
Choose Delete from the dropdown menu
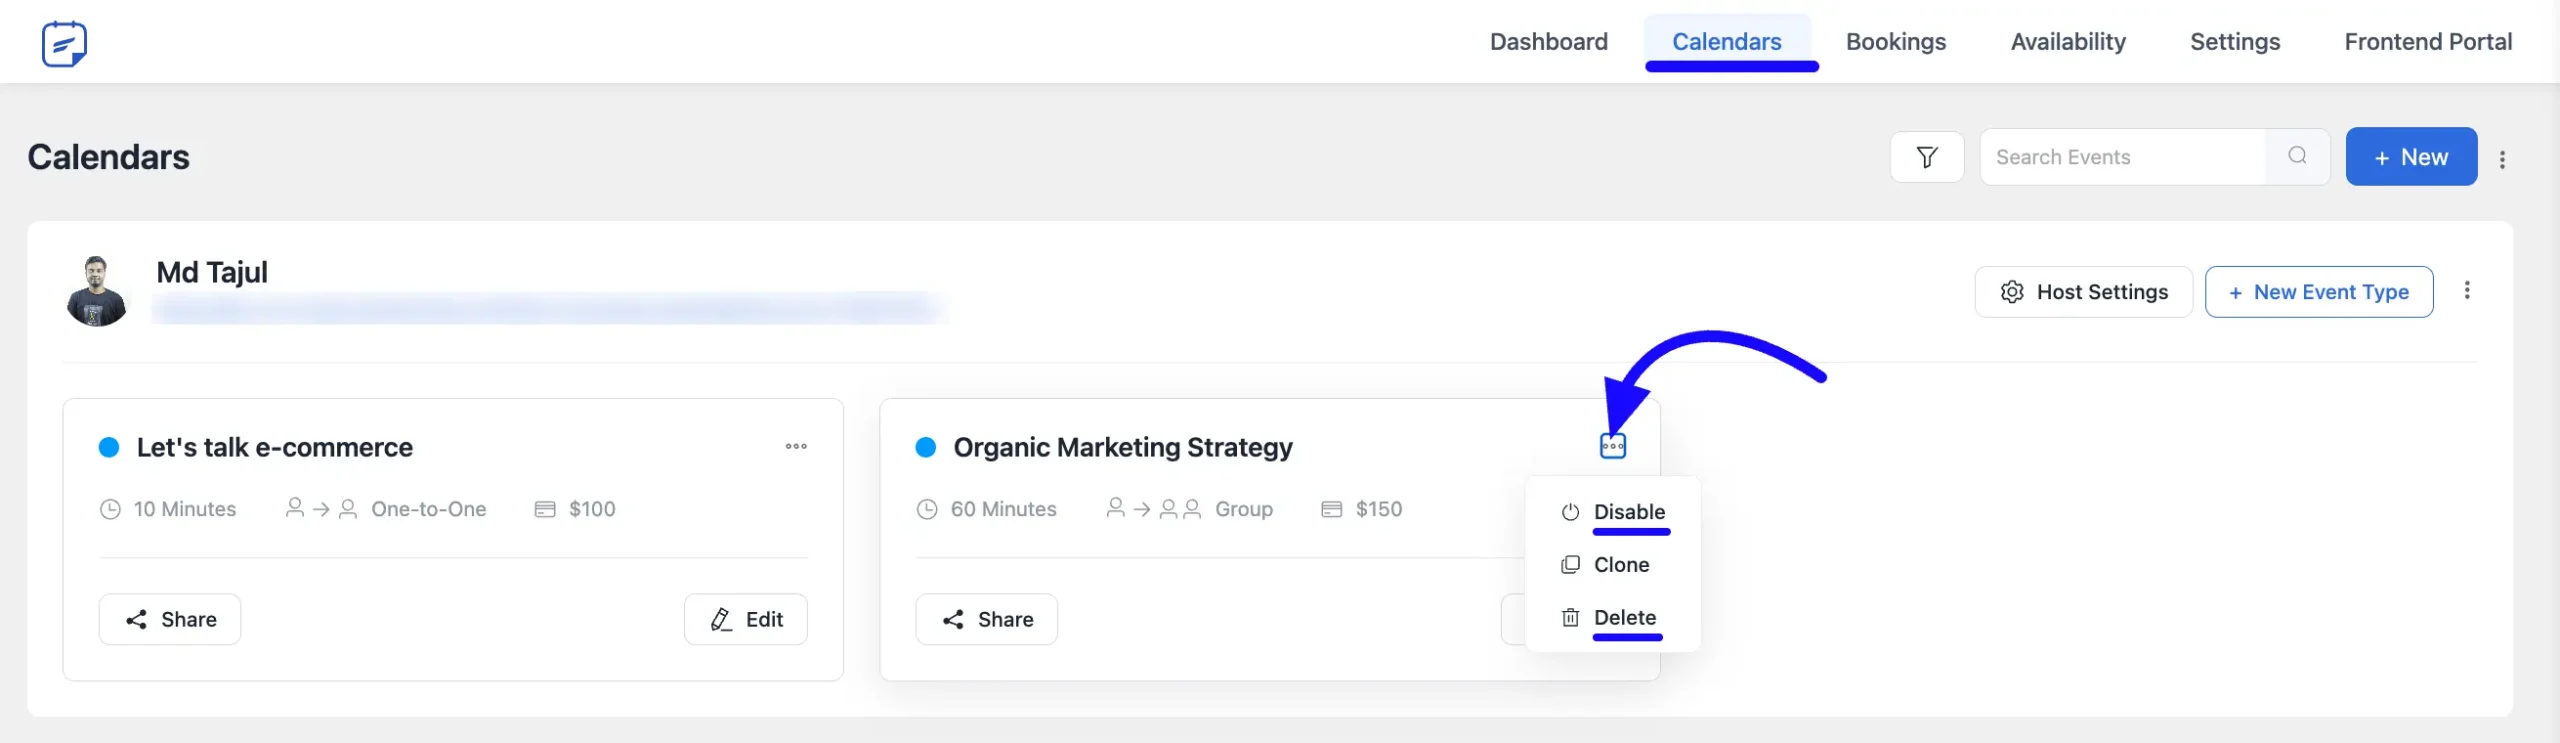pos(1624,618)
